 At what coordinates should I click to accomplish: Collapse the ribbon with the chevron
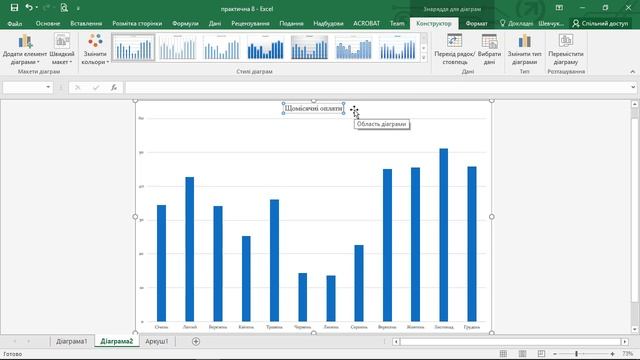(x=632, y=71)
